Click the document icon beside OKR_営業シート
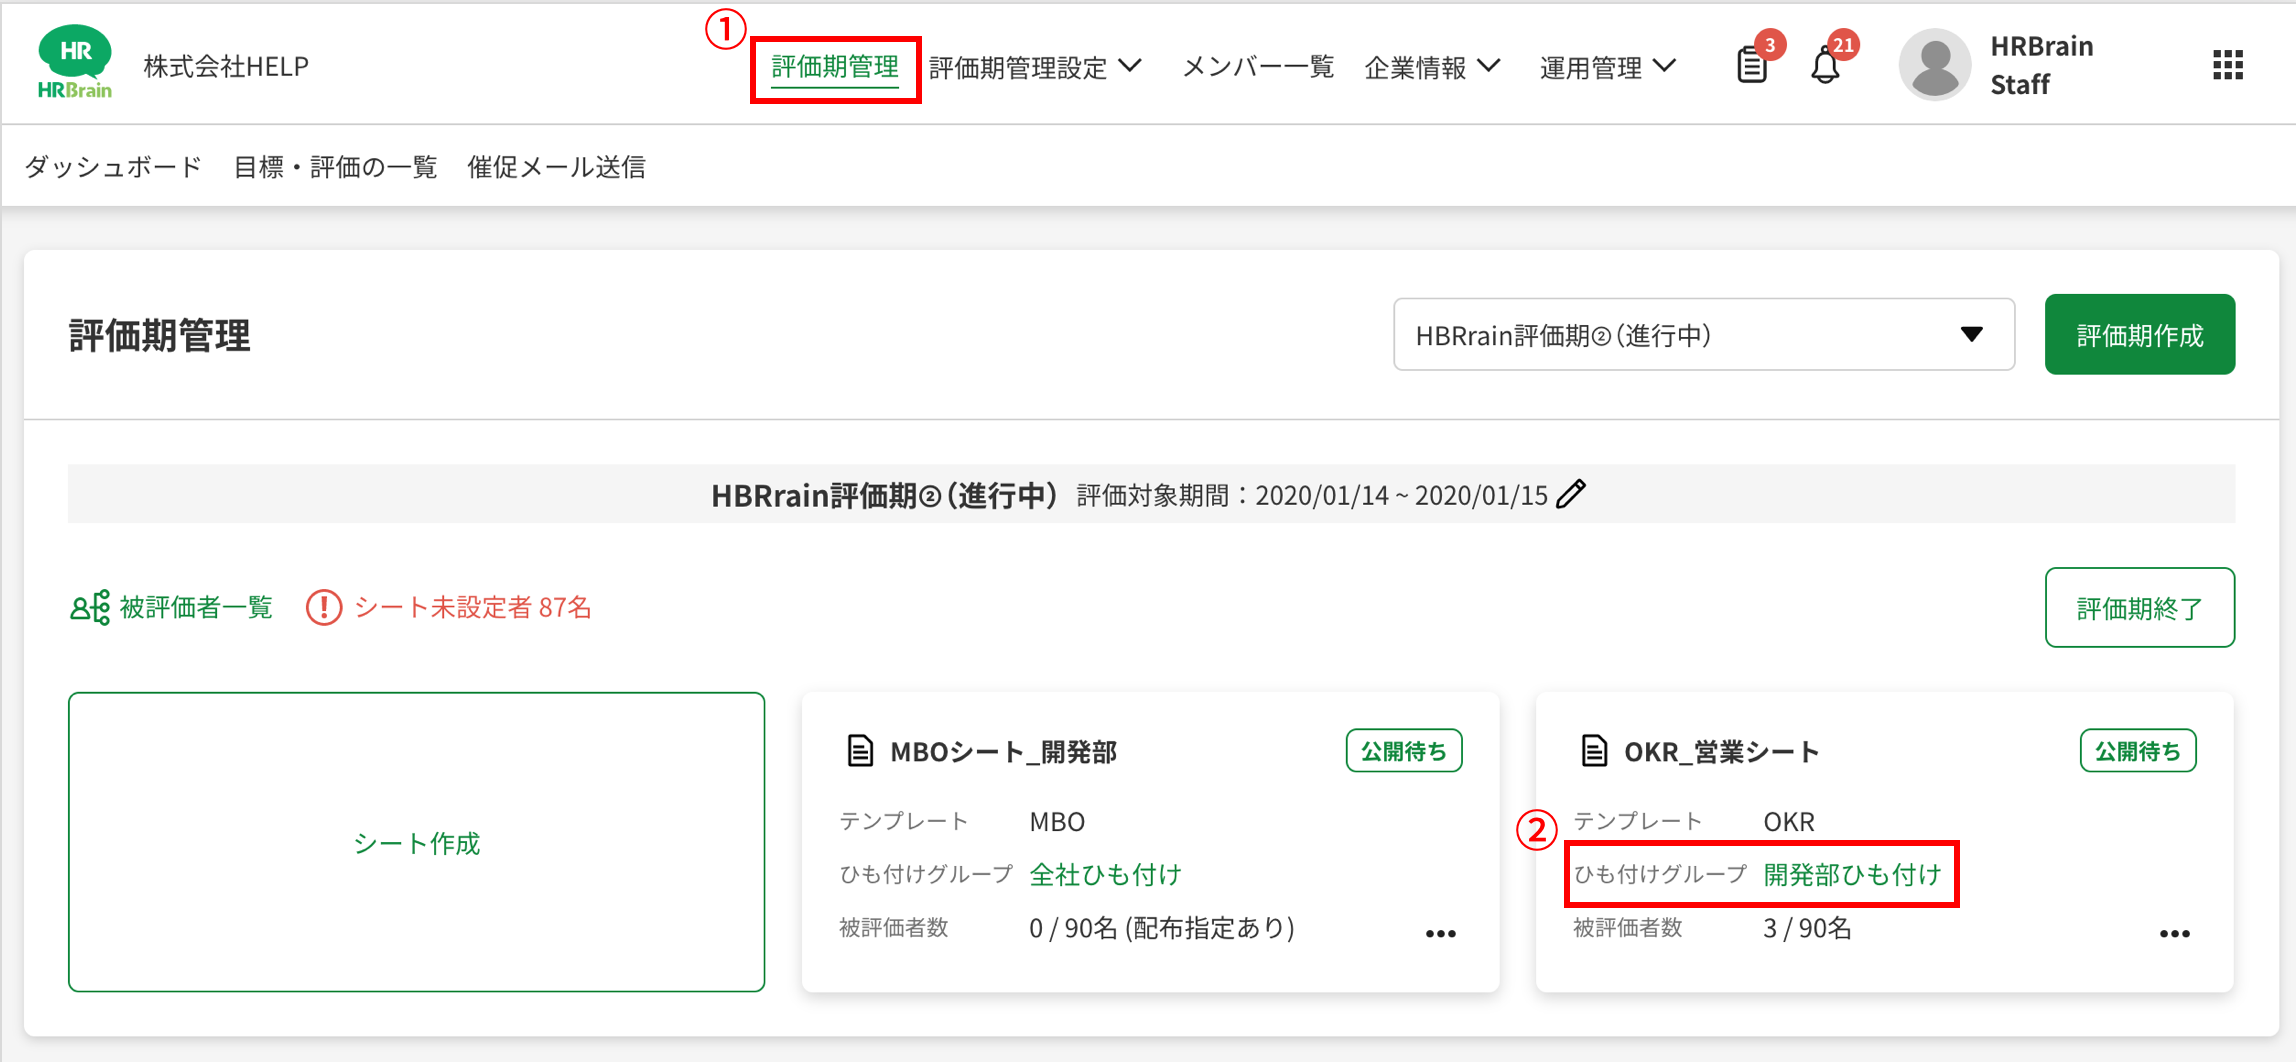The image size is (2296, 1062). (x=1594, y=751)
